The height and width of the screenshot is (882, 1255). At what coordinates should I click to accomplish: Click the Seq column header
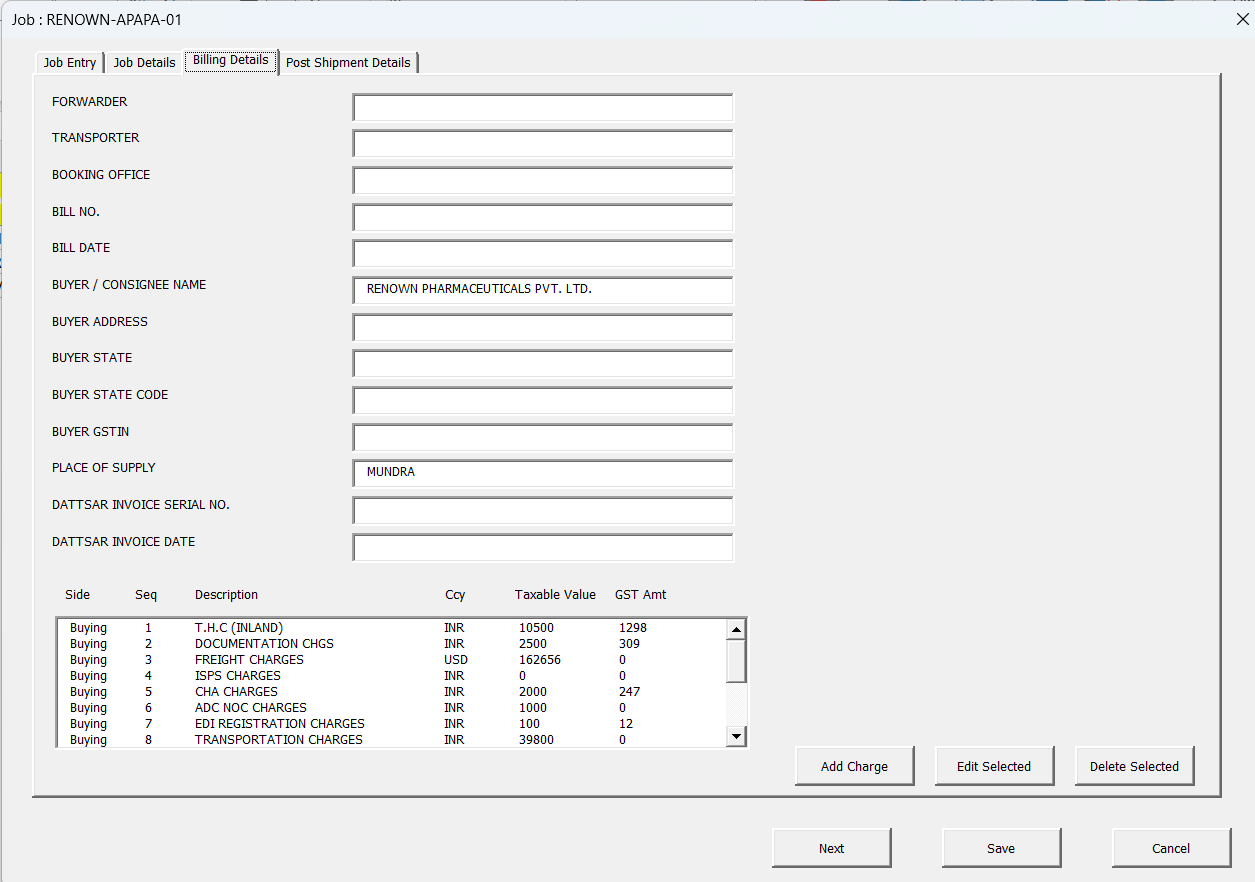(x=146, y=595)
